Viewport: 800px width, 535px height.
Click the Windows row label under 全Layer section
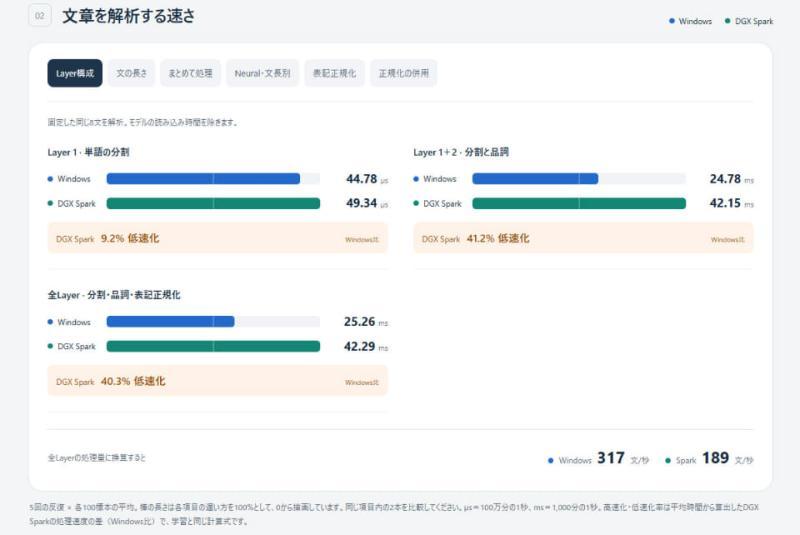[x=69, y=322]
